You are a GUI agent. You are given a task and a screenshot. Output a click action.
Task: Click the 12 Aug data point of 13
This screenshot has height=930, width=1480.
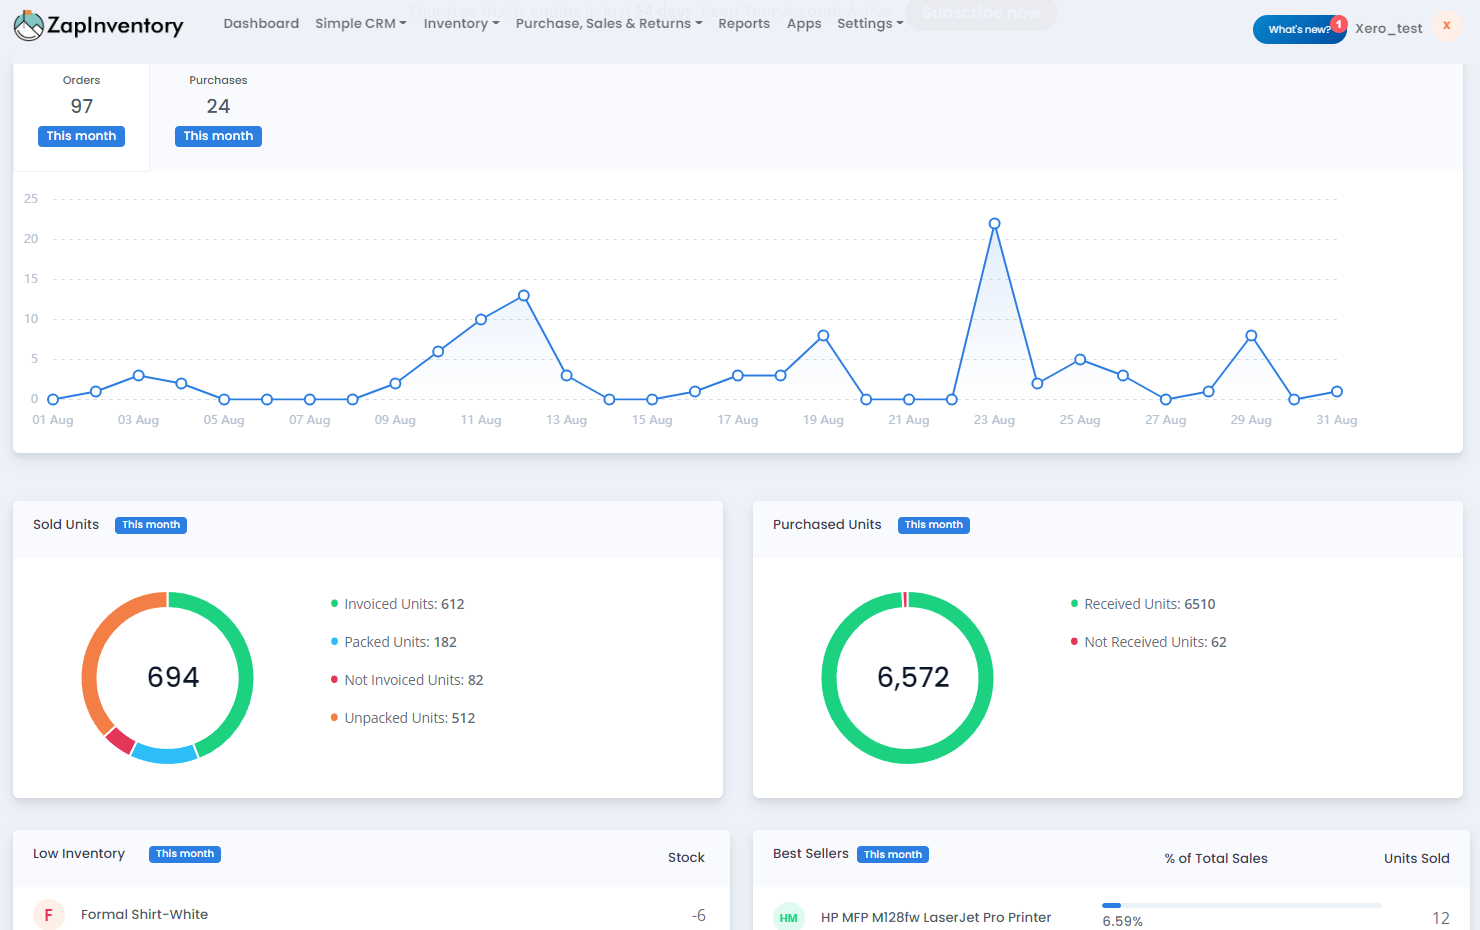coord(524,296)
